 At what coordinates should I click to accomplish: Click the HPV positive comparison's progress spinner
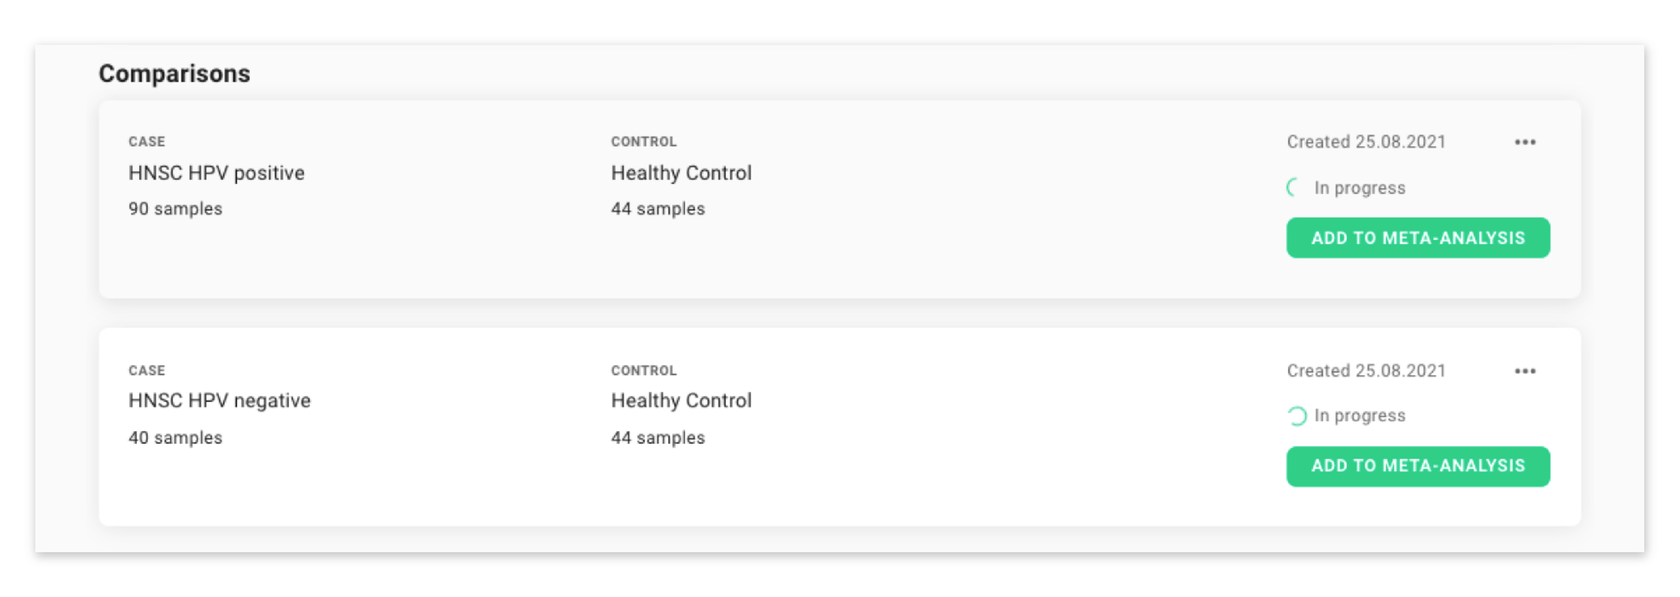pyautogui.click(x=1294, y=187)
